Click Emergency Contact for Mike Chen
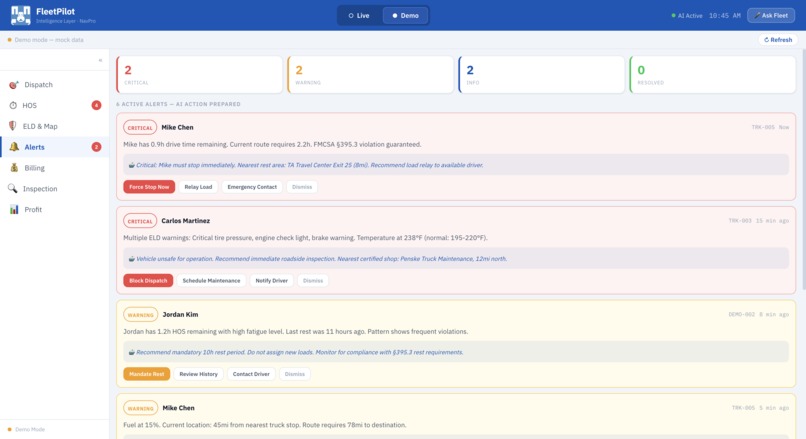Image resolution: width=806 pixels, height=439 pixels. (252, 187)
